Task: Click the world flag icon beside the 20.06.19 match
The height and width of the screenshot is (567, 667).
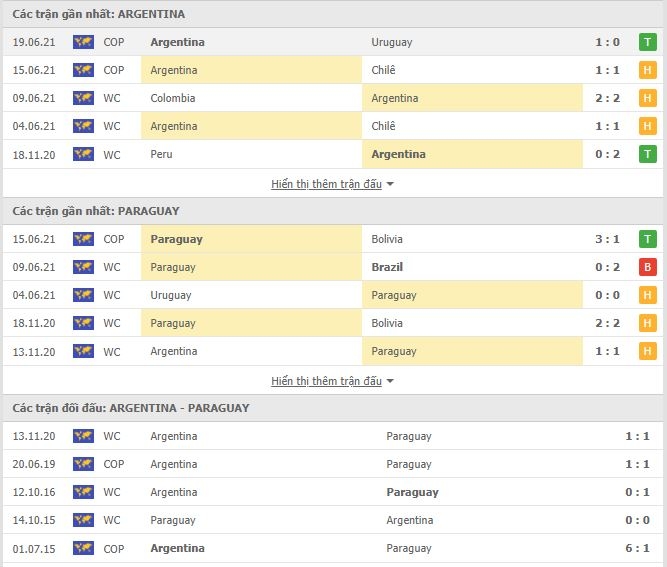Action: point(83,464)
